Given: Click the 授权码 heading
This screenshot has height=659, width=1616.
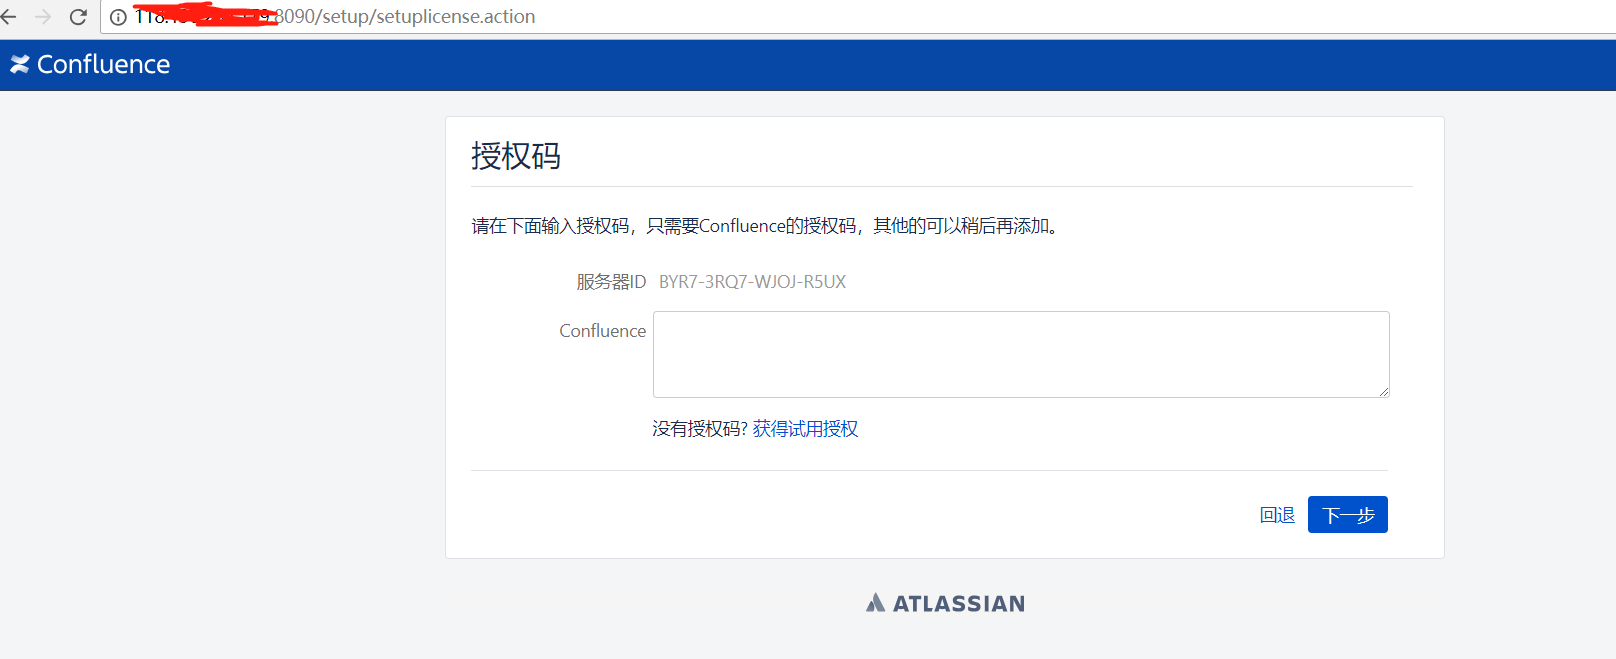Looking at the screenshot, I should tap(516, 156).
